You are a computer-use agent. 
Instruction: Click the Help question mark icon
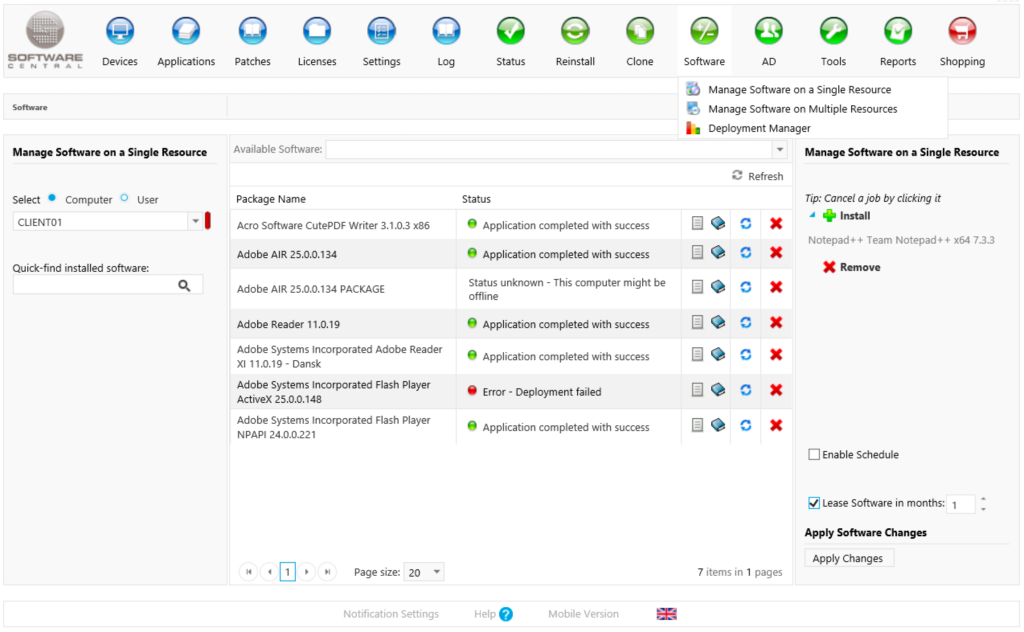506,614
